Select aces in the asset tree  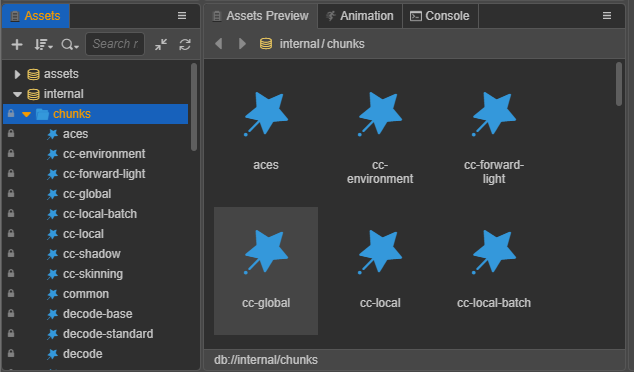point(75,134)
